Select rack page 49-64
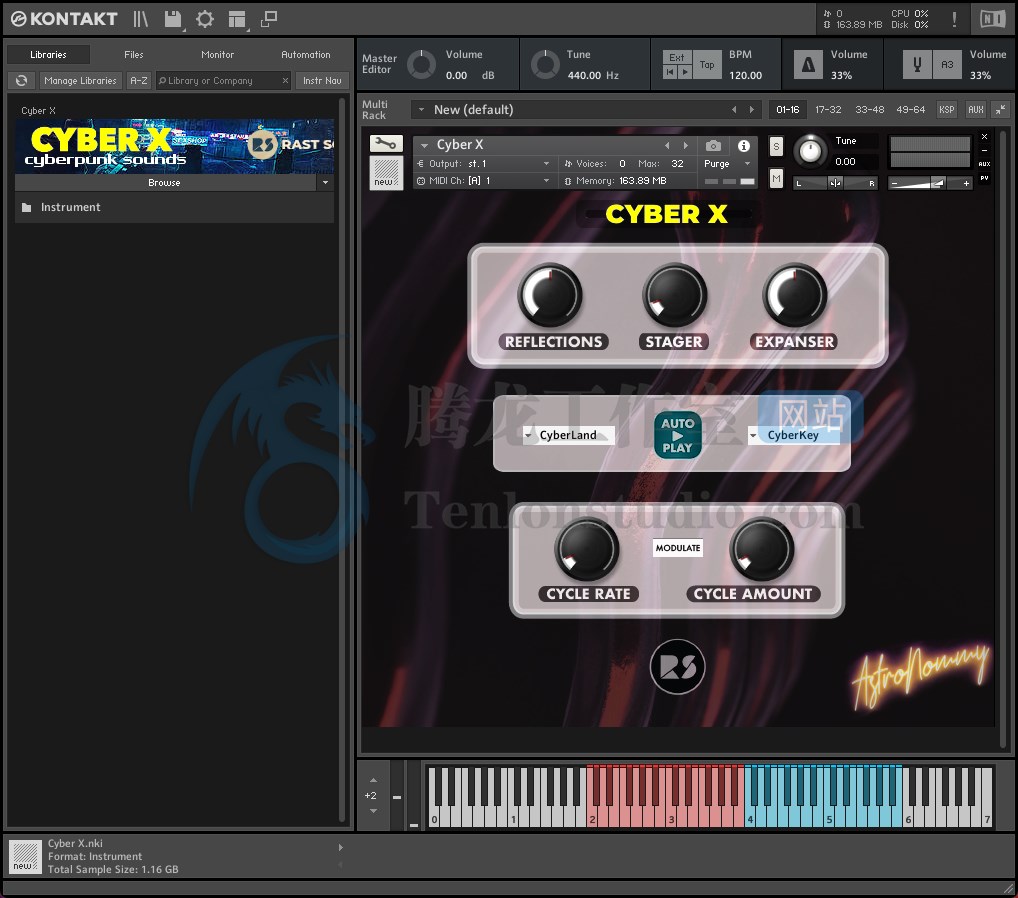This screenshot has height=898, width=1018. 910,110
